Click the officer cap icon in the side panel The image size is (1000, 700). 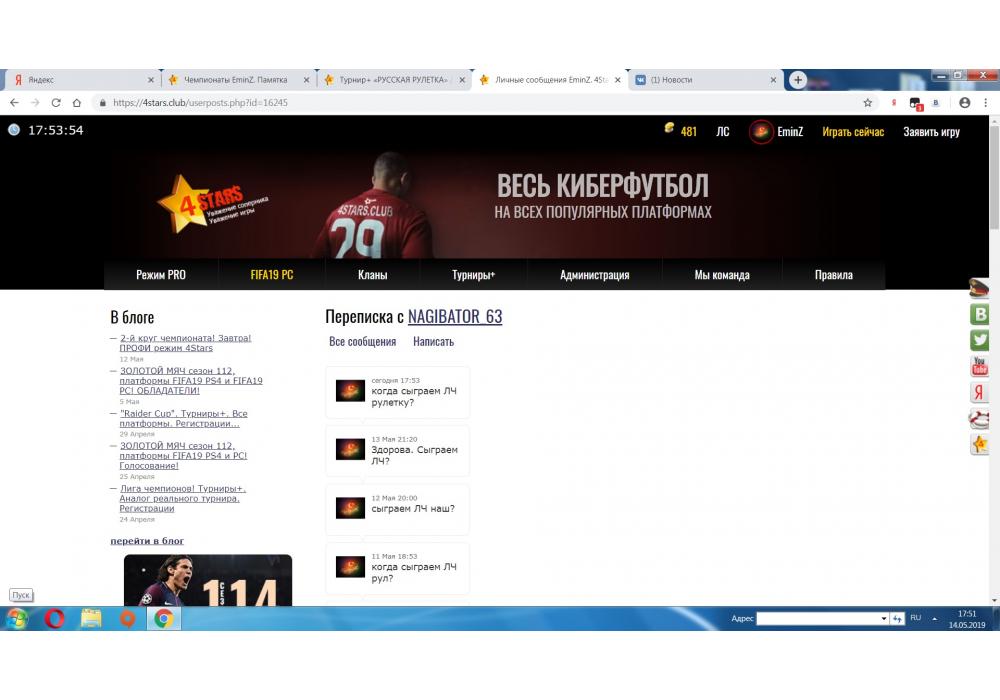coord(980,288)
